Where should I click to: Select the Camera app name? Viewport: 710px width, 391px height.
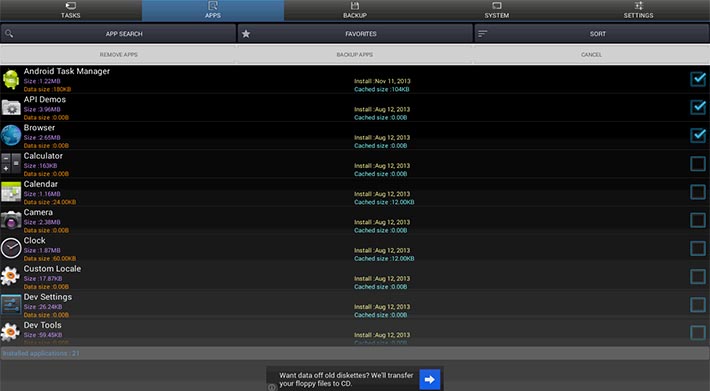[38, 212]
